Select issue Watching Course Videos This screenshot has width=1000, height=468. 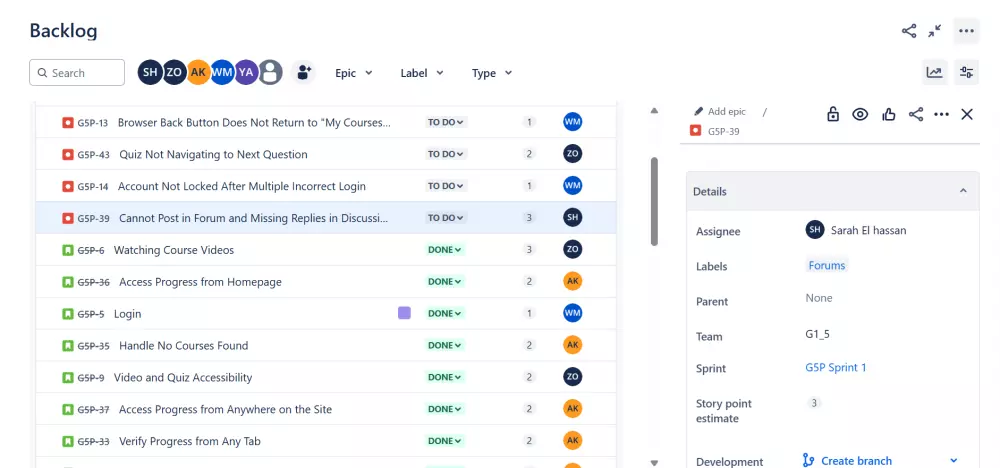tap(173, 250)
